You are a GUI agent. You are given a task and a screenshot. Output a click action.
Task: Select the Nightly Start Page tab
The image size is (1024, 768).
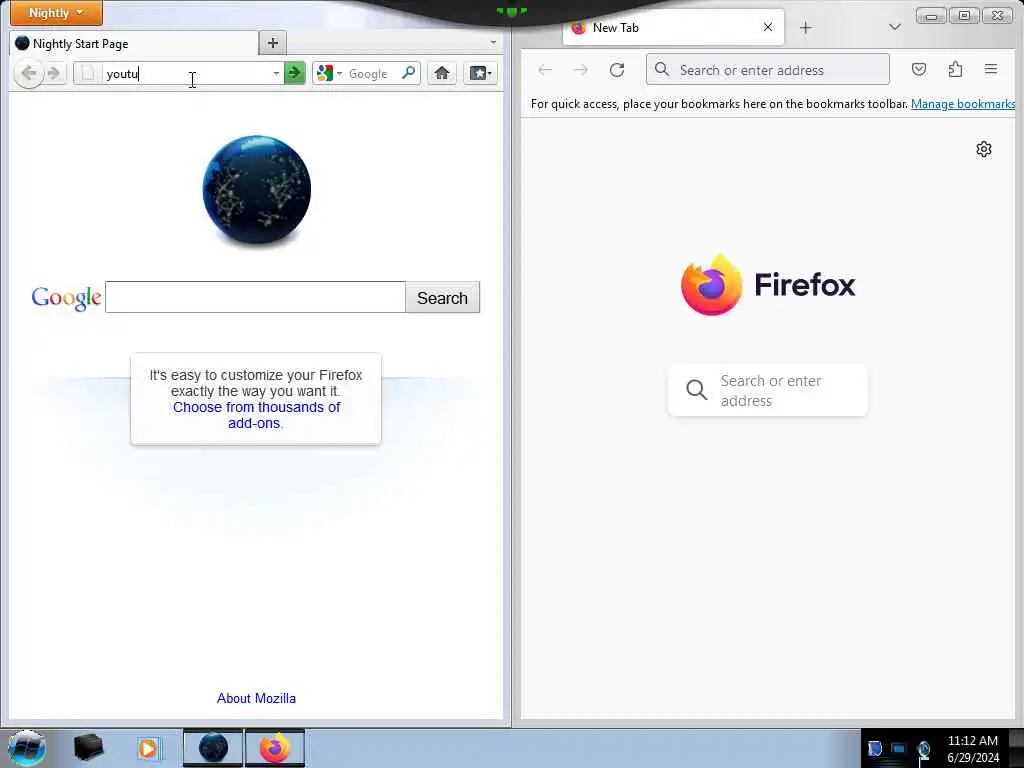click(134, 44)
